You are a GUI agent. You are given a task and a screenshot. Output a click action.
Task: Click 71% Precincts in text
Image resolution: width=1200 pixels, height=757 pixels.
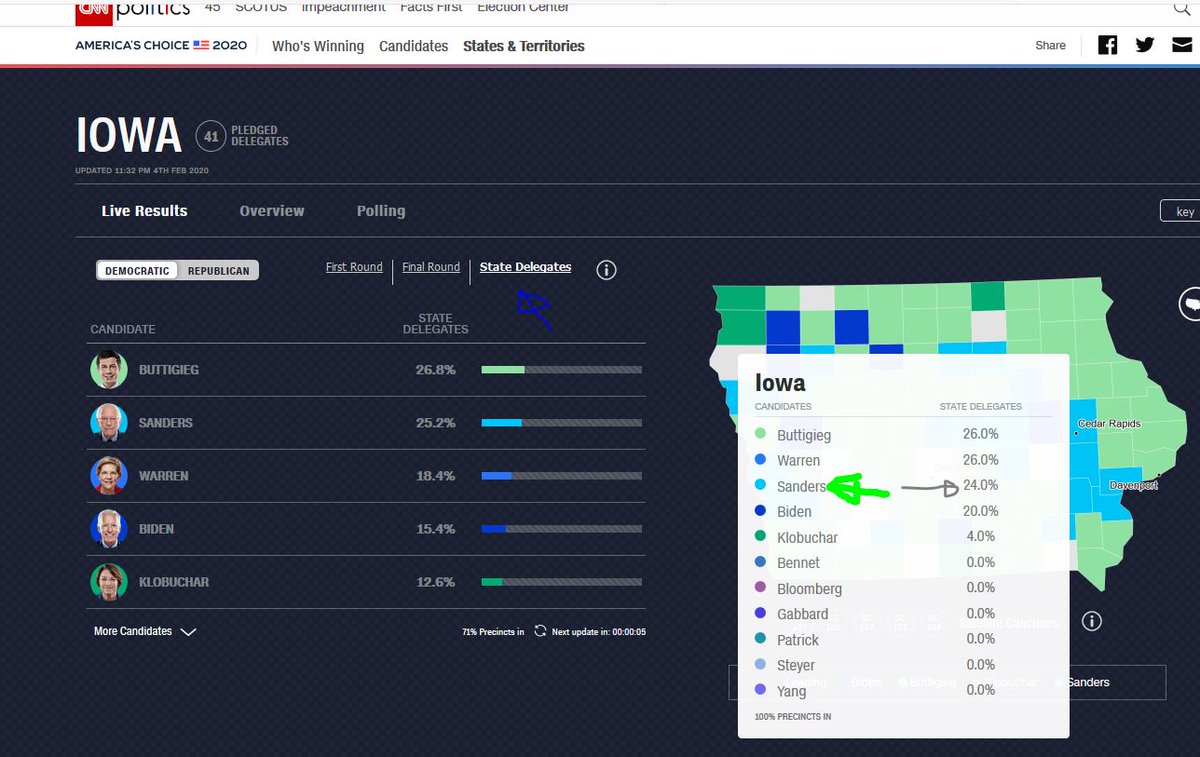(493, 632)
